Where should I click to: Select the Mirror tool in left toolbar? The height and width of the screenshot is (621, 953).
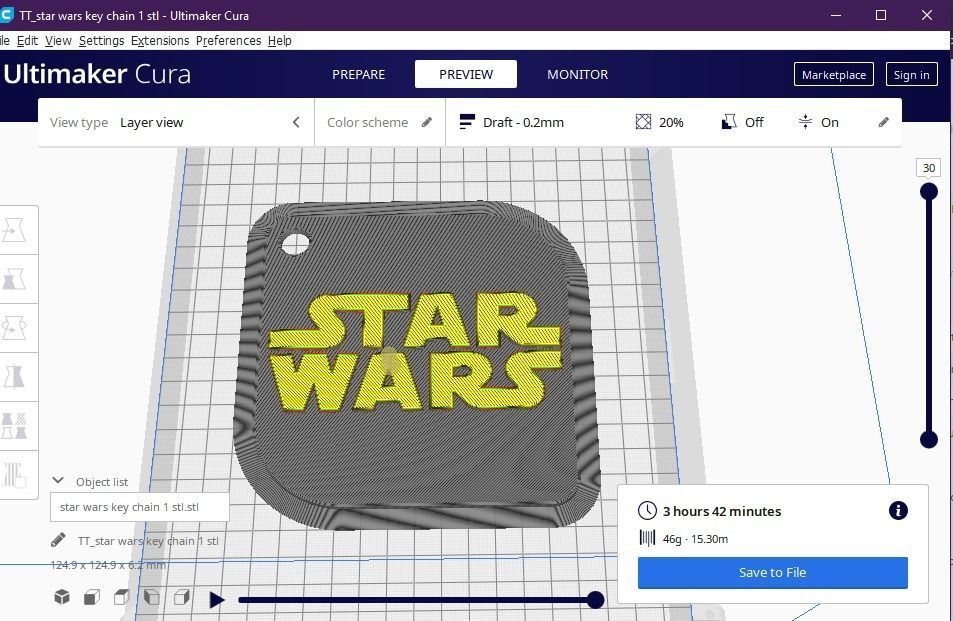13,377
